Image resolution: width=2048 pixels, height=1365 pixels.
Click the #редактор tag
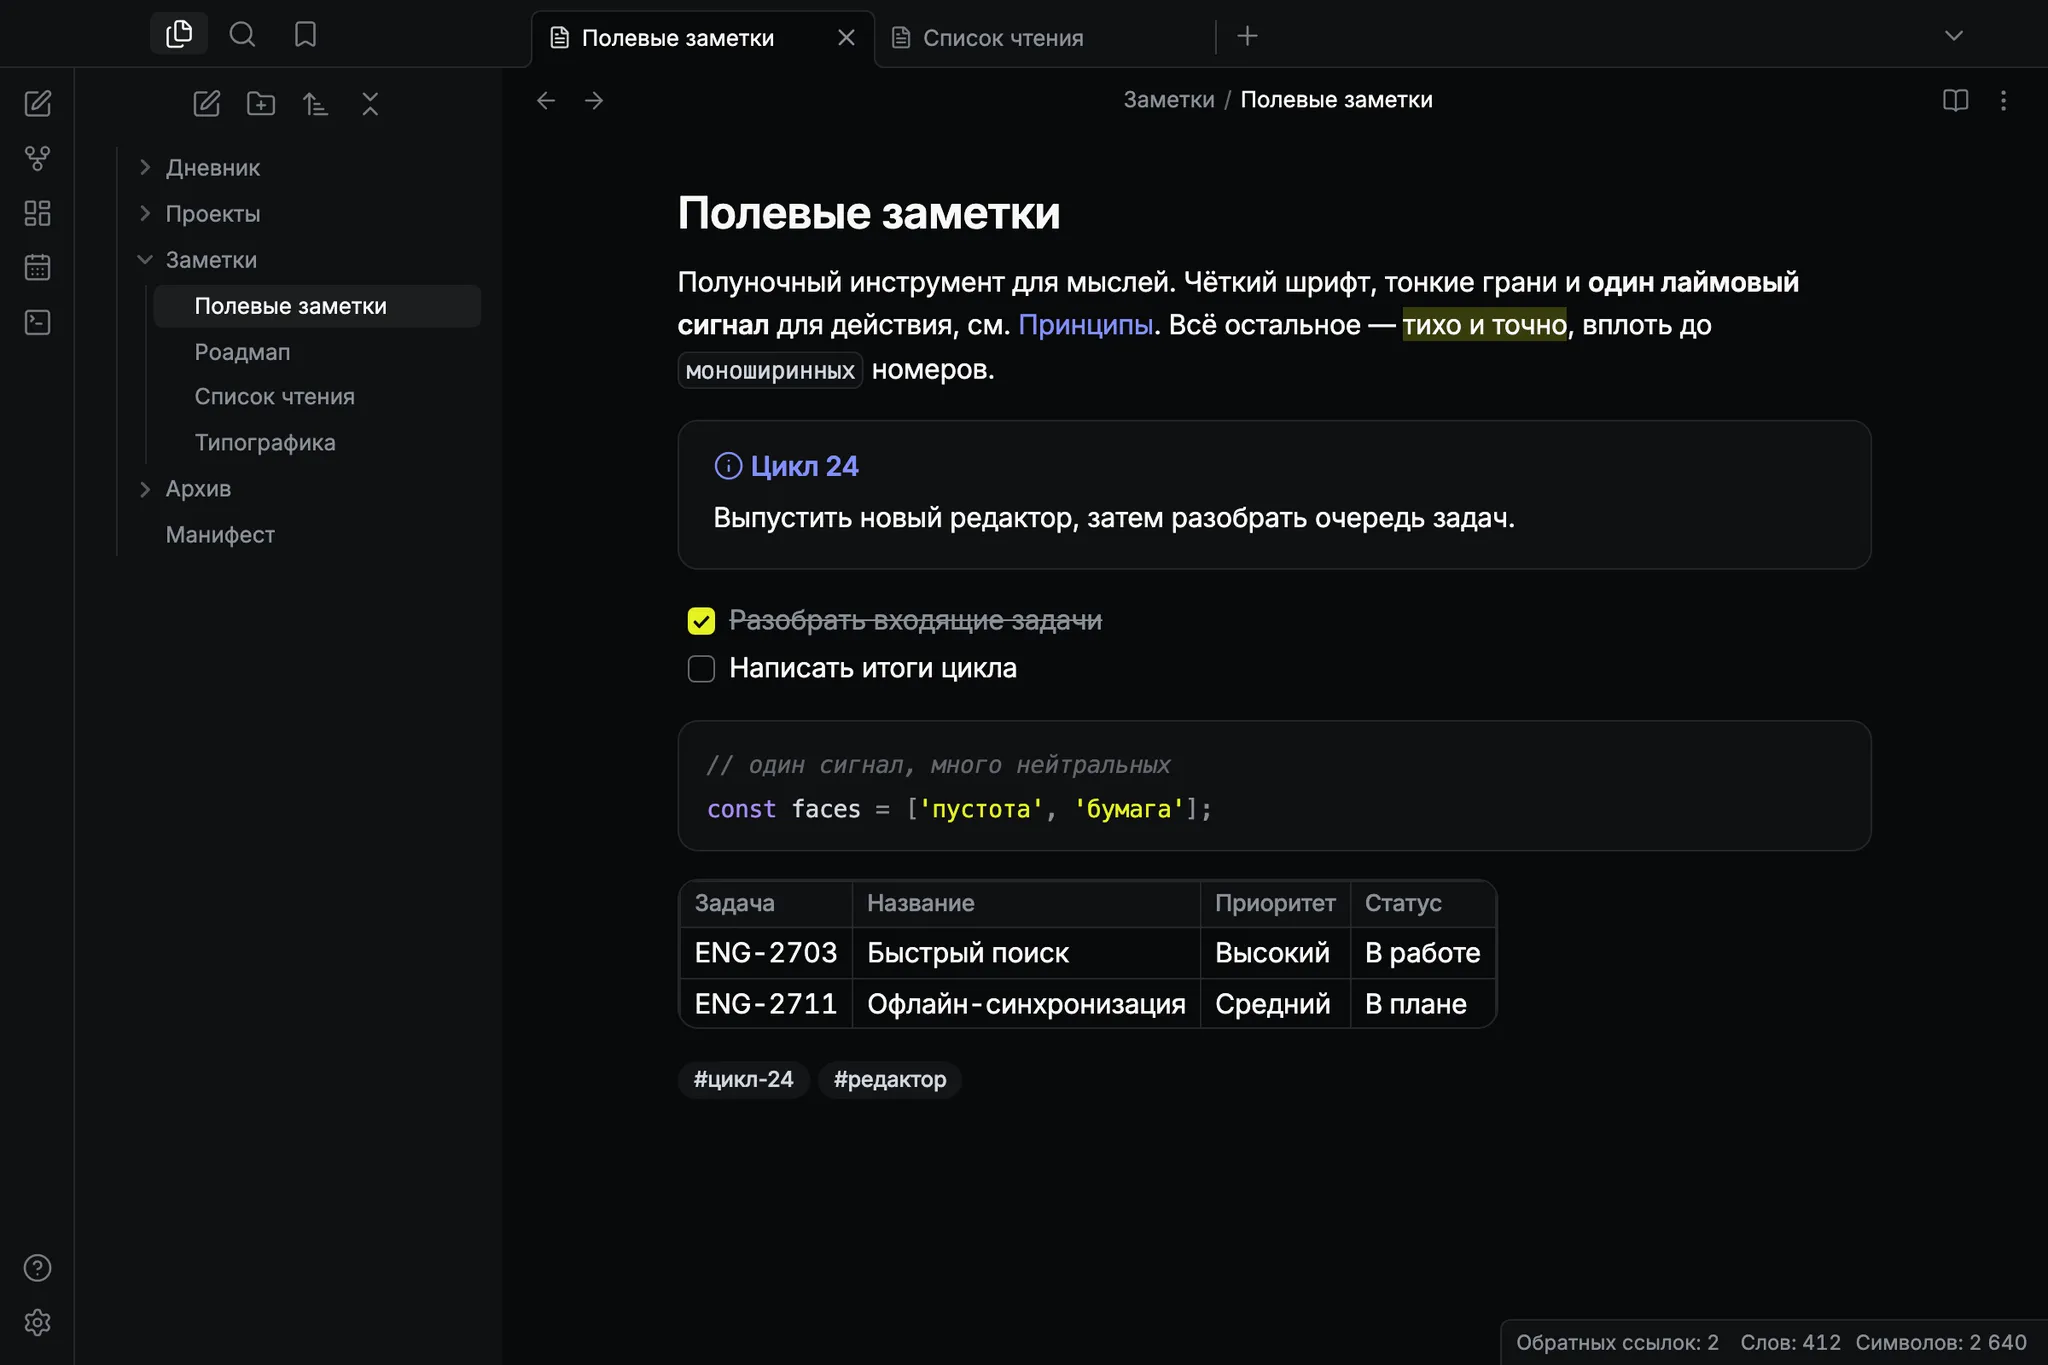[x=890, y=1079]
